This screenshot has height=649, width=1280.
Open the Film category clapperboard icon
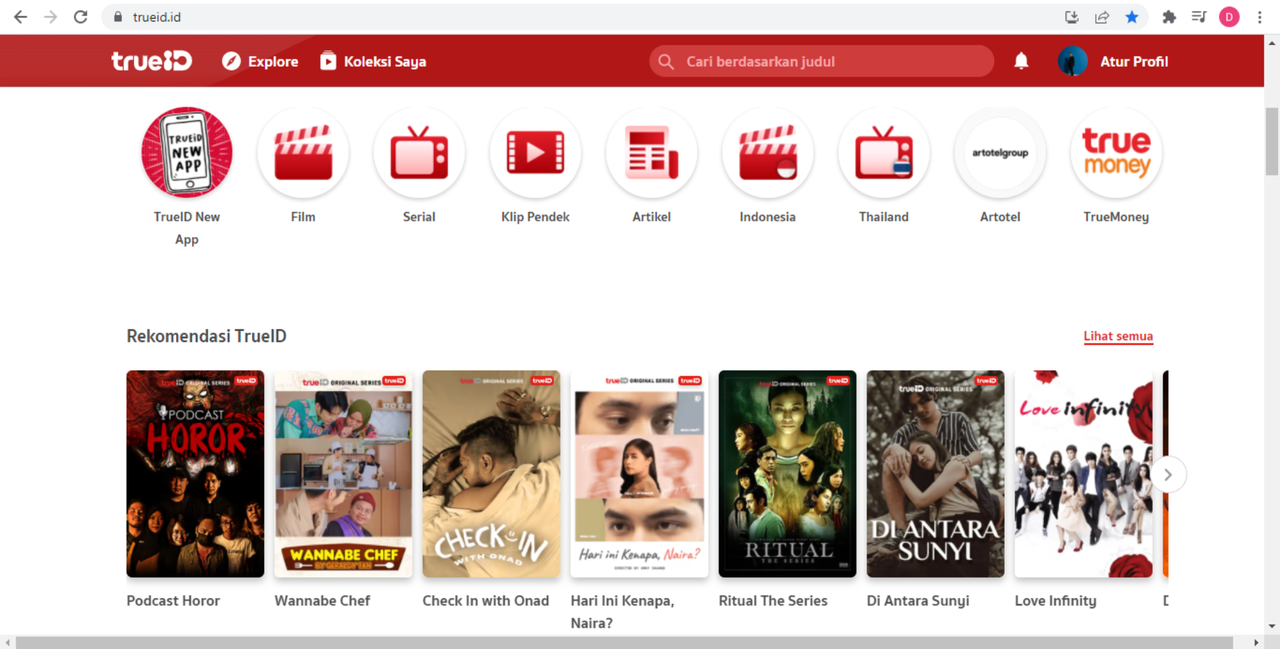[x=303, y=153]
